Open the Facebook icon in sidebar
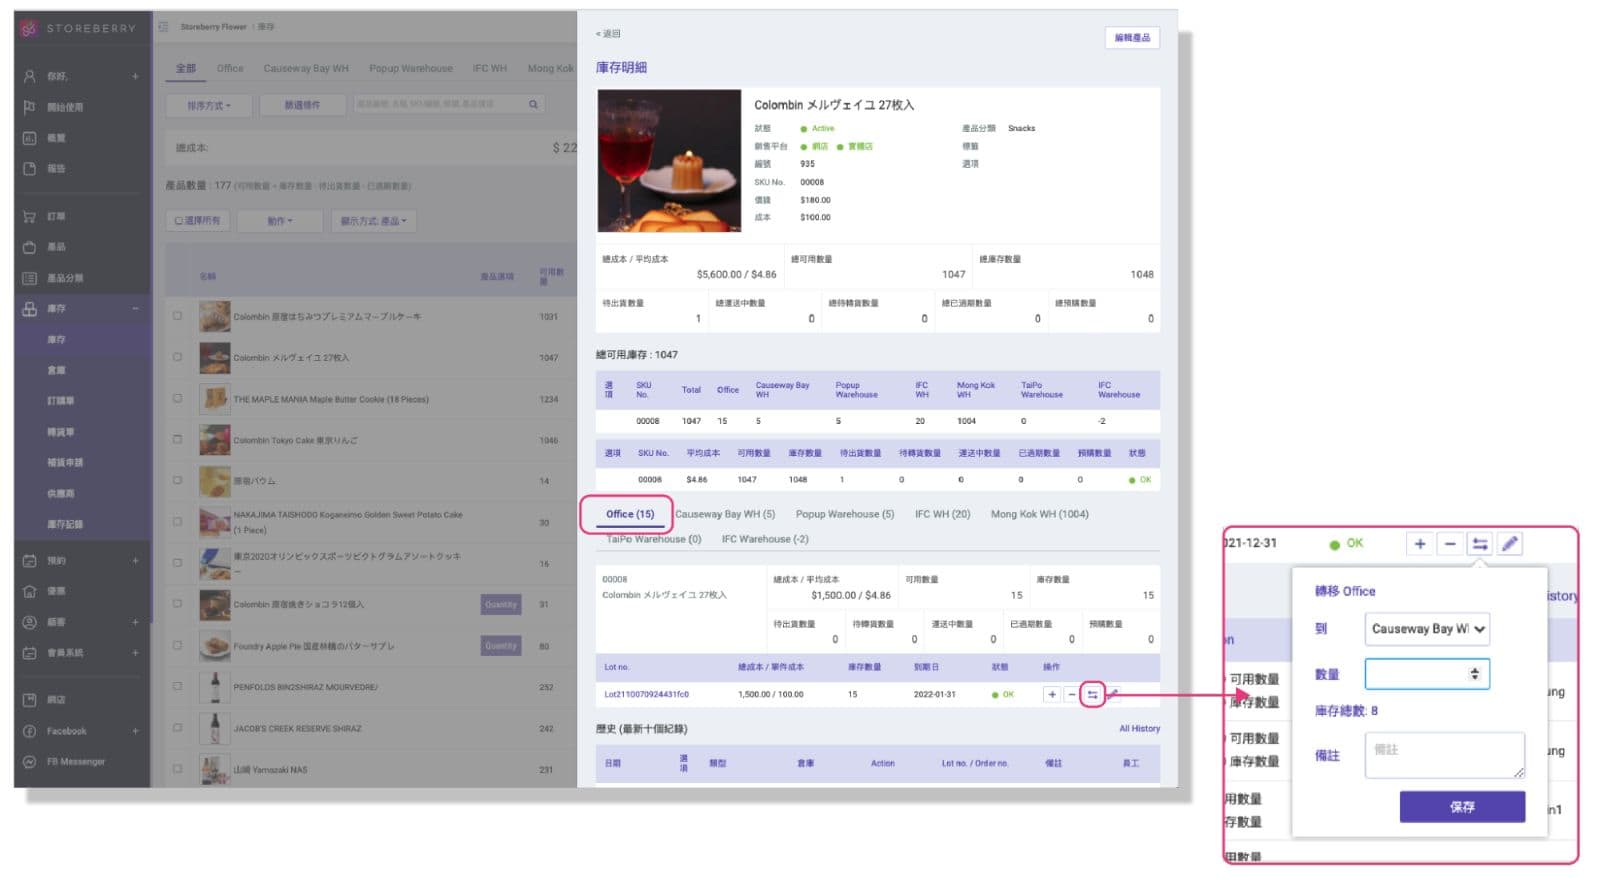1599x887 pixels. (x=29, y=731)
